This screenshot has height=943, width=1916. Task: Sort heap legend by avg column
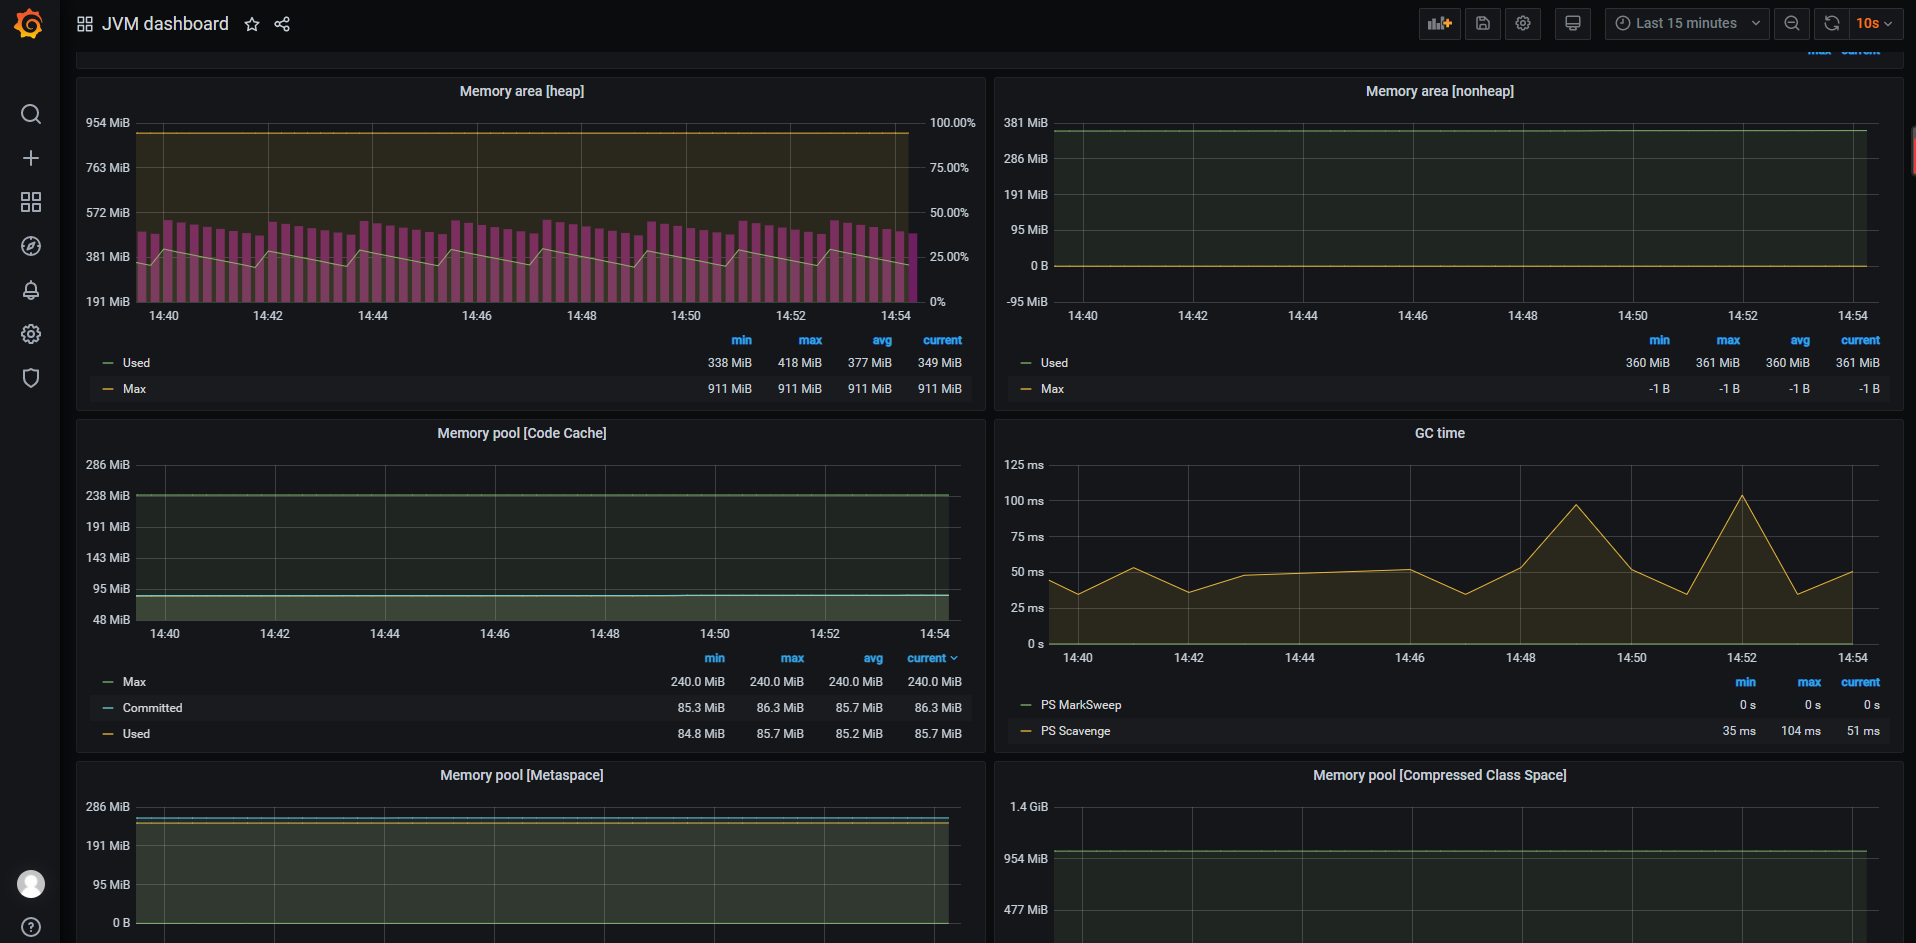click(x=882, y=340)
